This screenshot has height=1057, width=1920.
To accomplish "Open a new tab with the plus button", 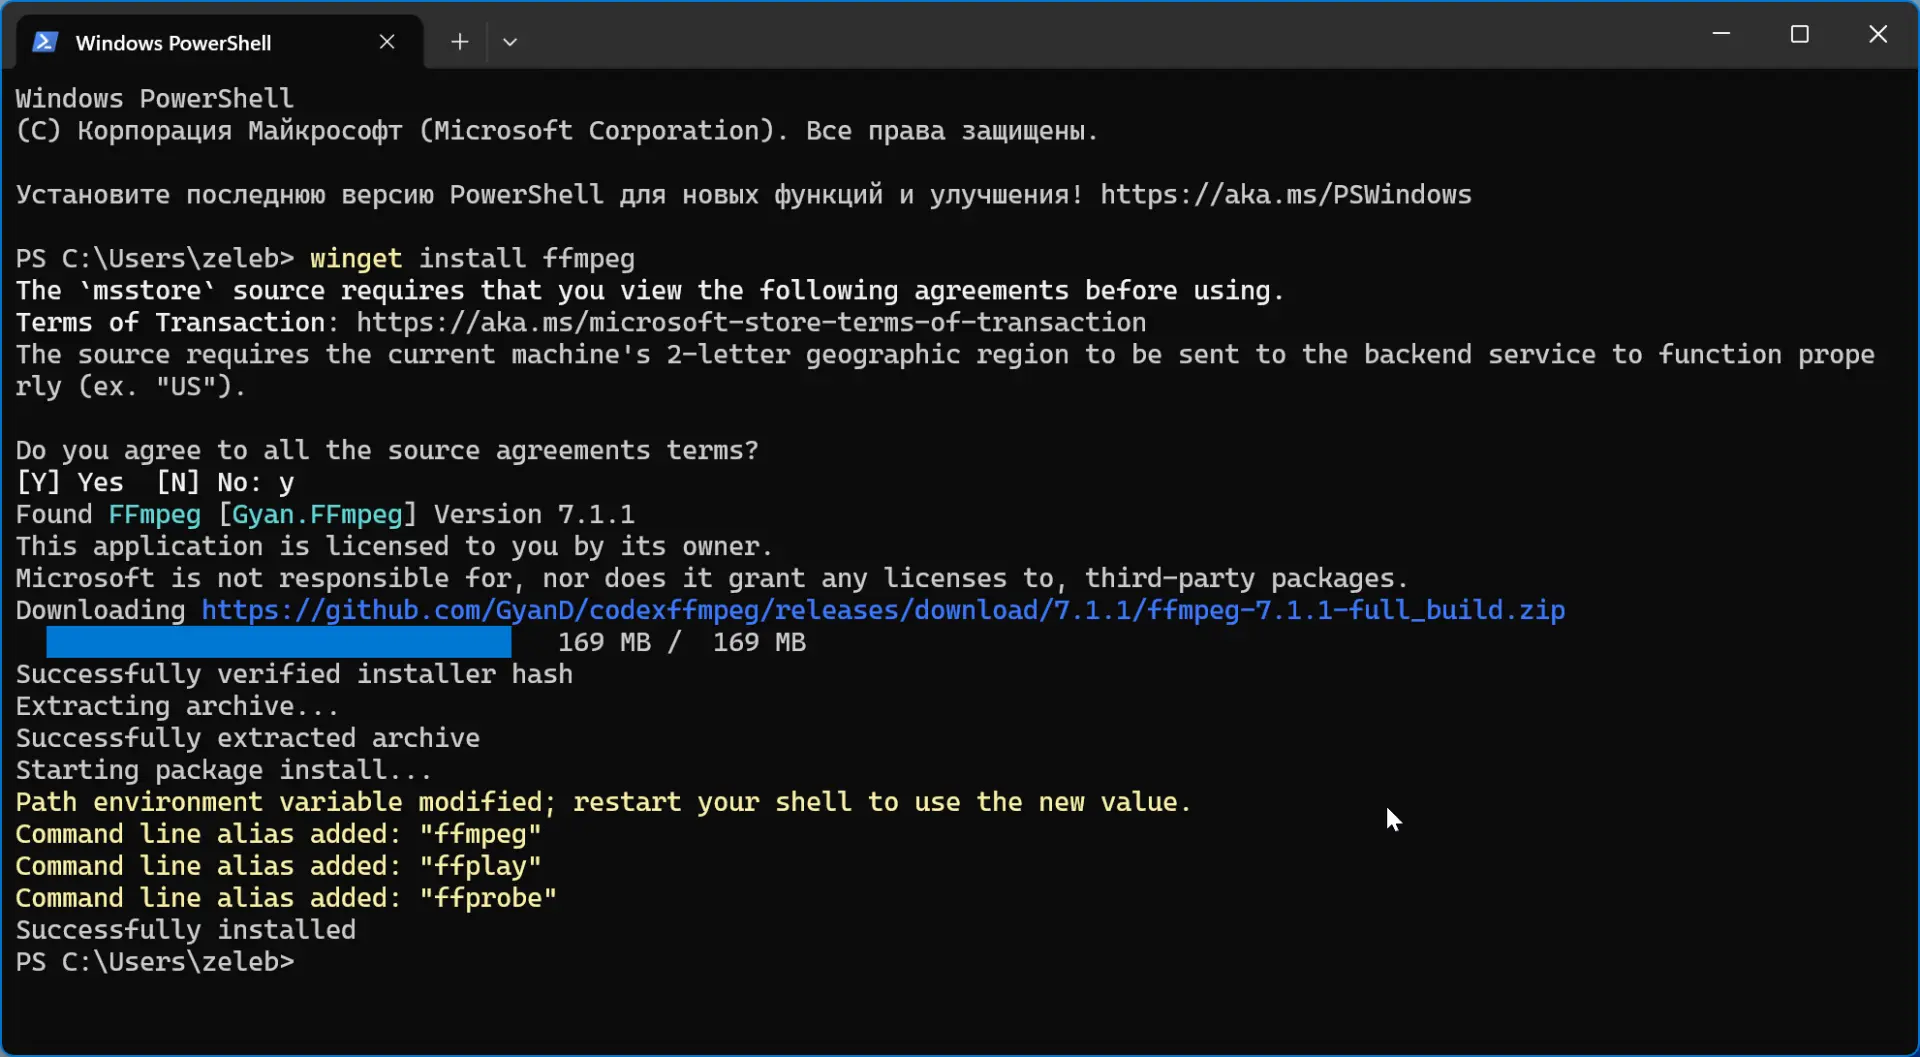I will pos(459,42).
